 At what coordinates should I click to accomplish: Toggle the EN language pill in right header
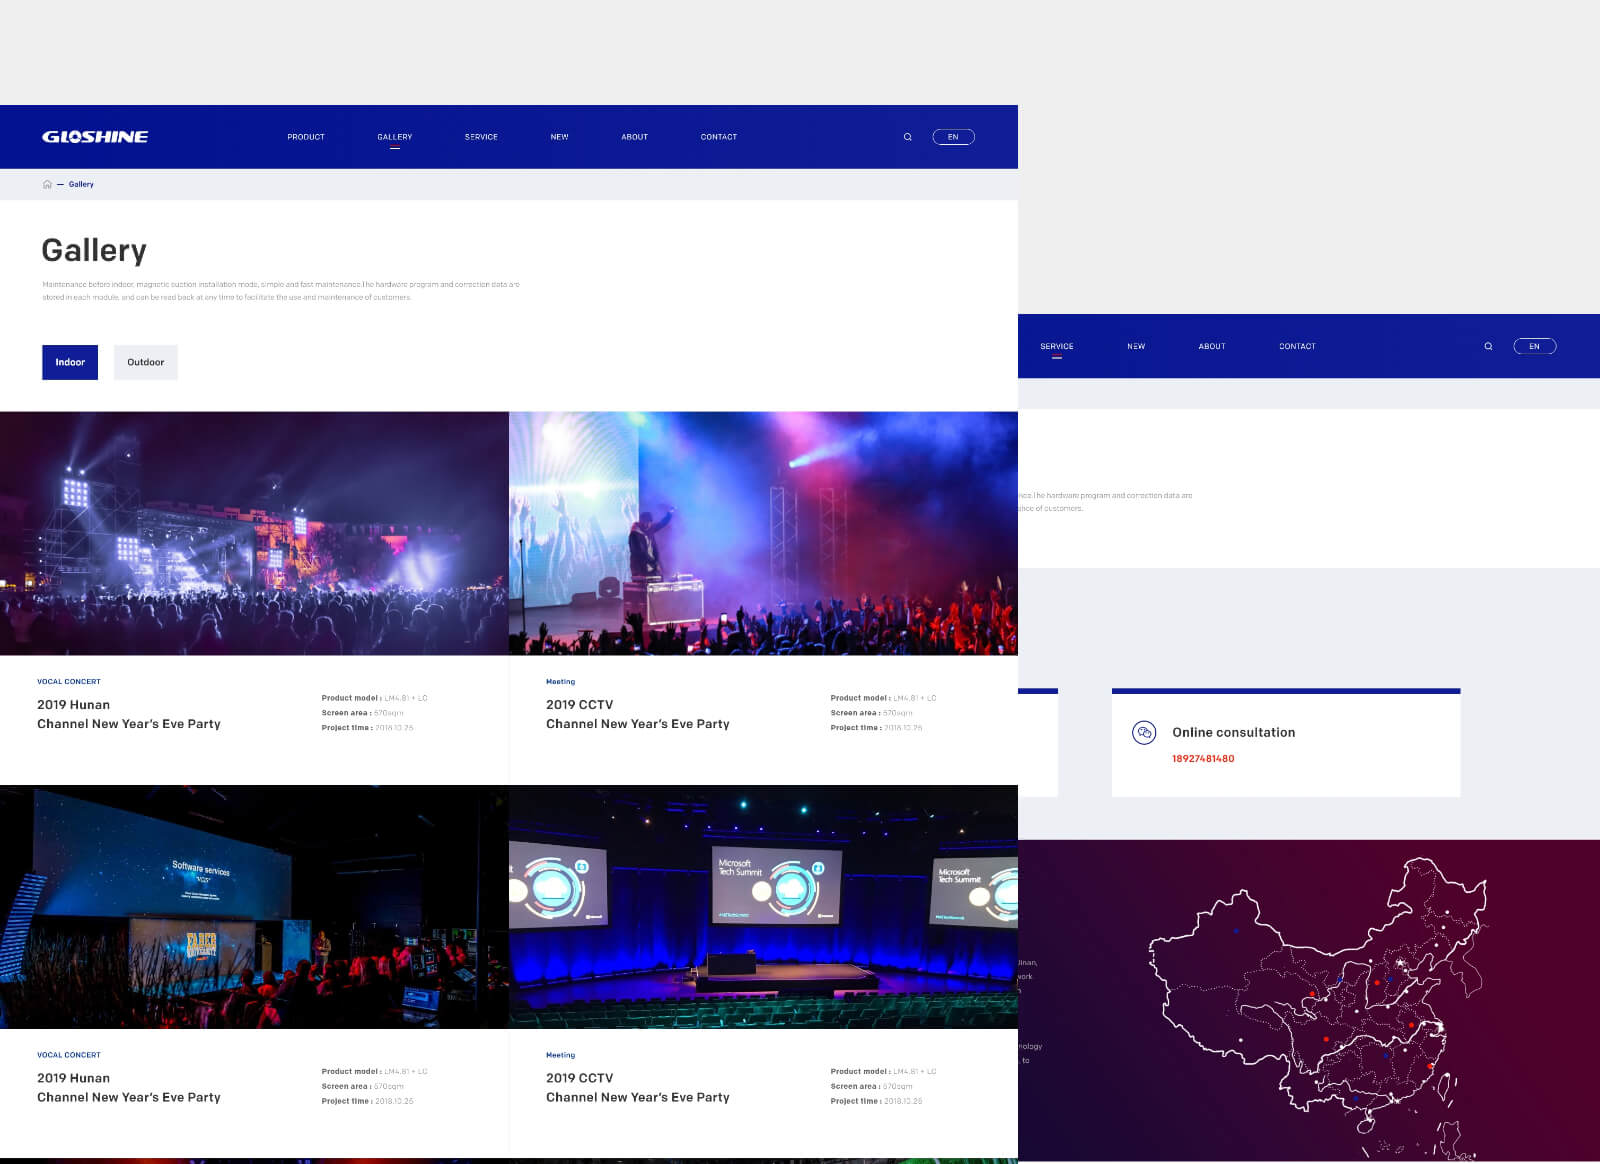coord(1534,346)
